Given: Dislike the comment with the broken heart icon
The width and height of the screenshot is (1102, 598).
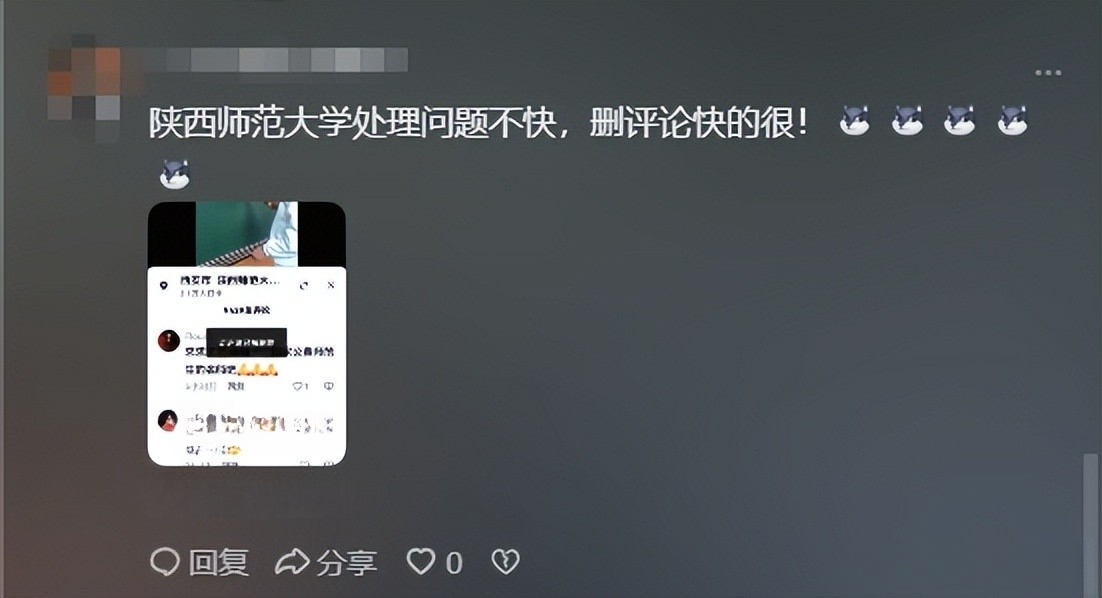Looking at the screenshot, I should [505, 561].
